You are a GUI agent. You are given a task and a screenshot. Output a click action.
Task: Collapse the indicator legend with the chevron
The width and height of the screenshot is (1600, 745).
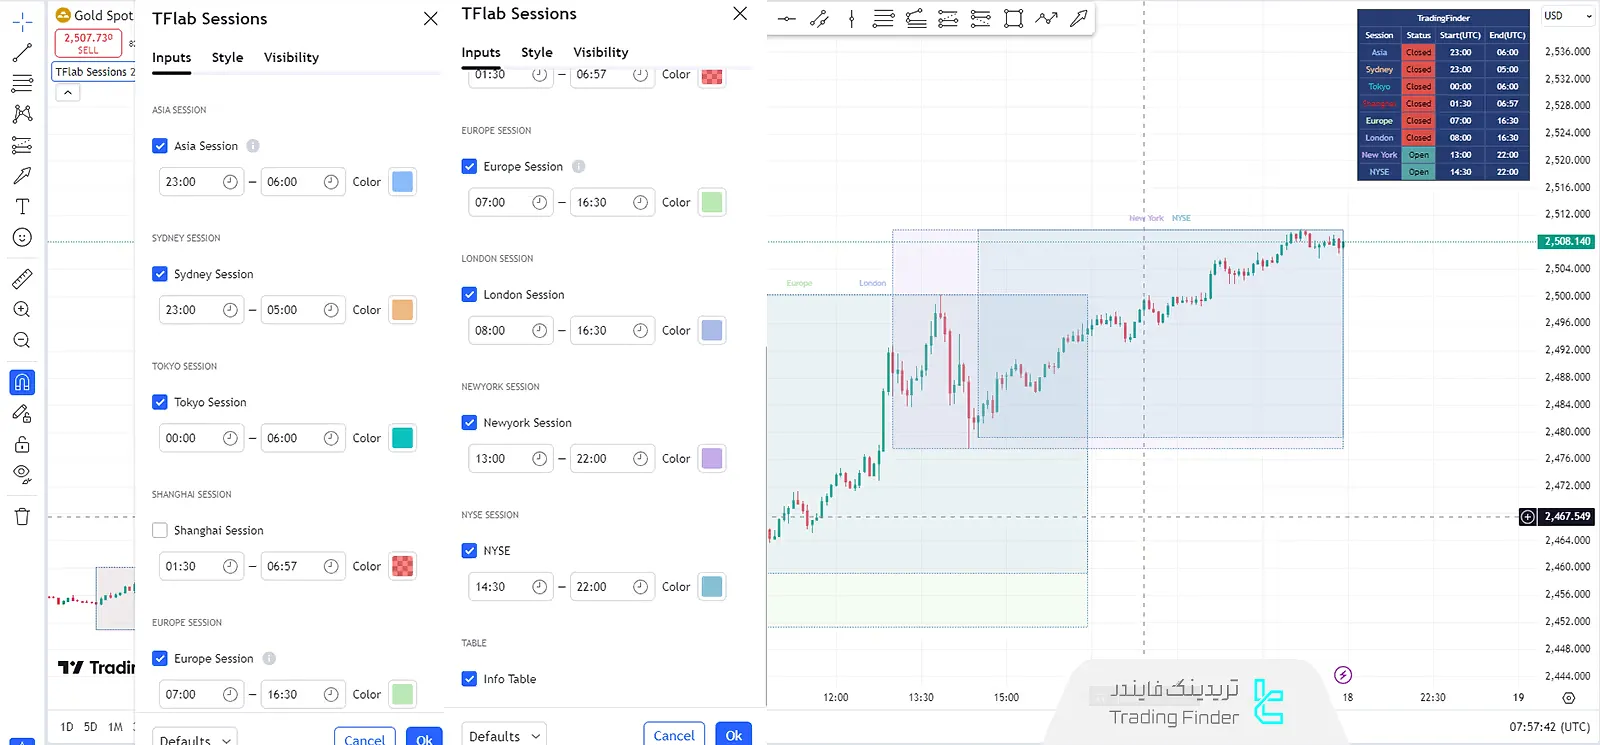pos(67,93)
